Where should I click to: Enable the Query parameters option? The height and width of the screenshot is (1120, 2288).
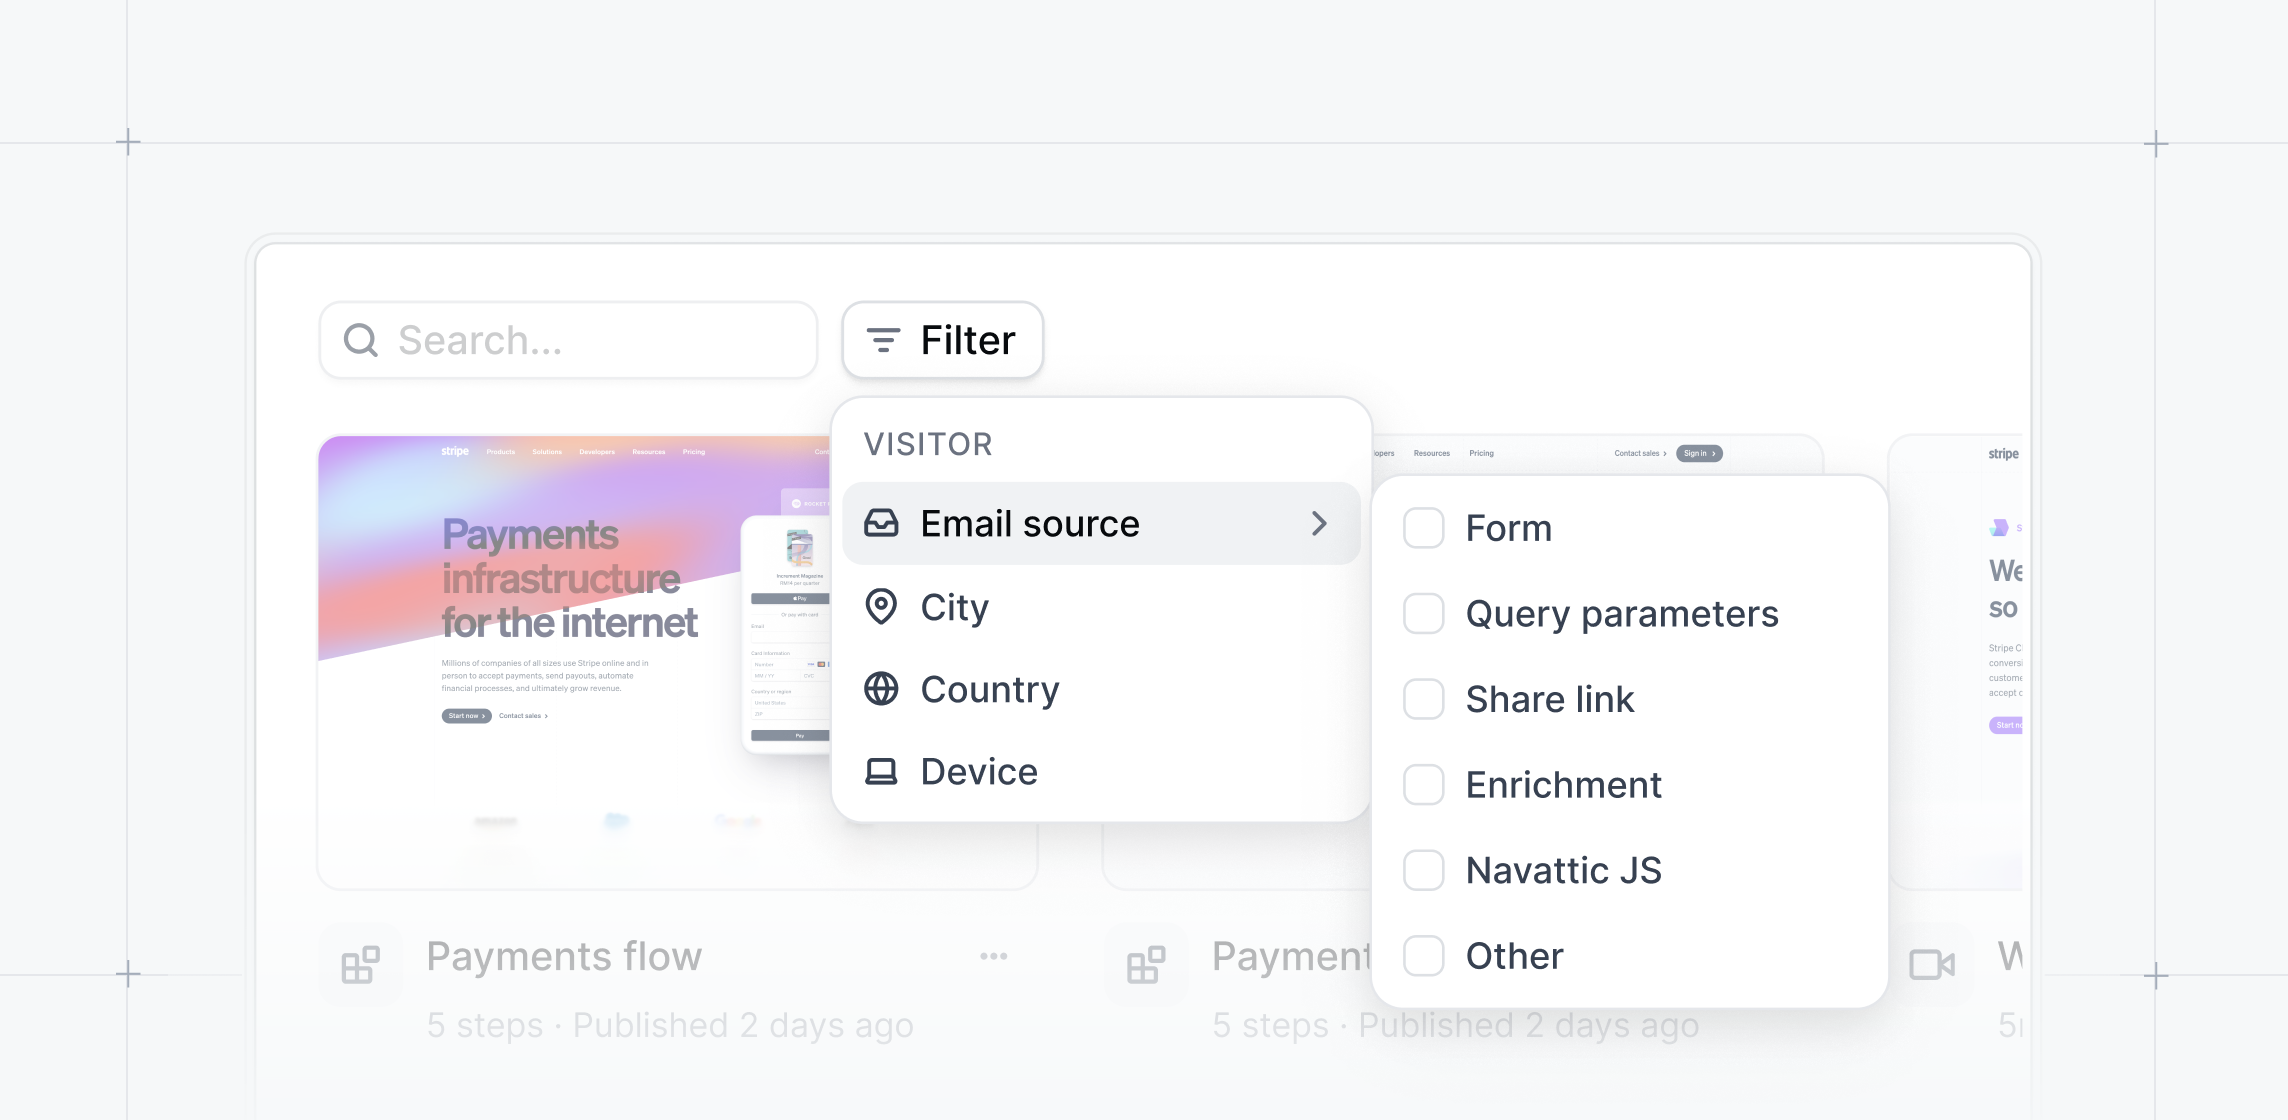point(1423,614)
